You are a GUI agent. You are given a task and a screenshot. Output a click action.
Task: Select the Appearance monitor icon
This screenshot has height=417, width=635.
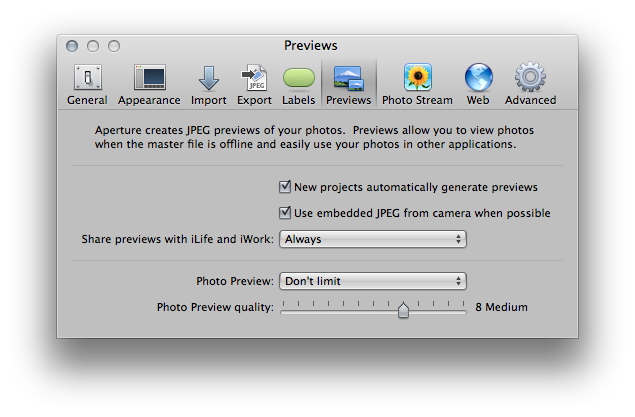tap(150, 77)
